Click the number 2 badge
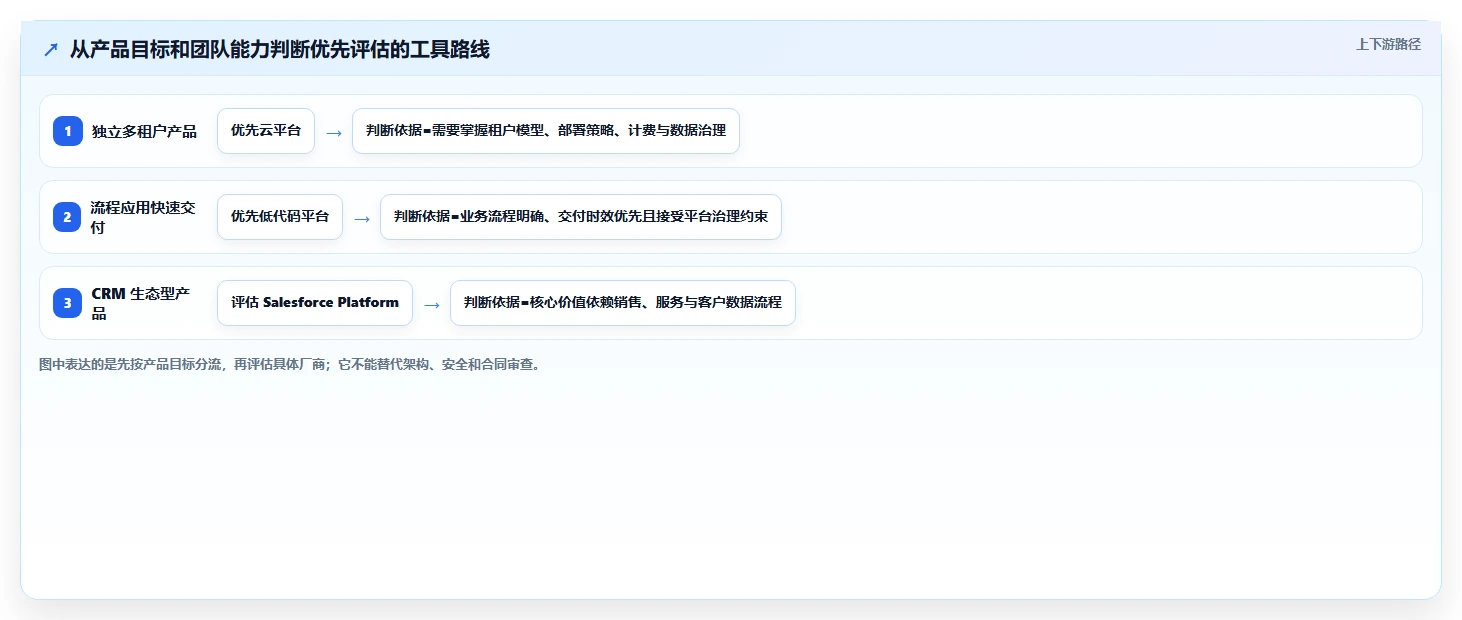This screenshot has width=1462, height=620. (68, 217)
